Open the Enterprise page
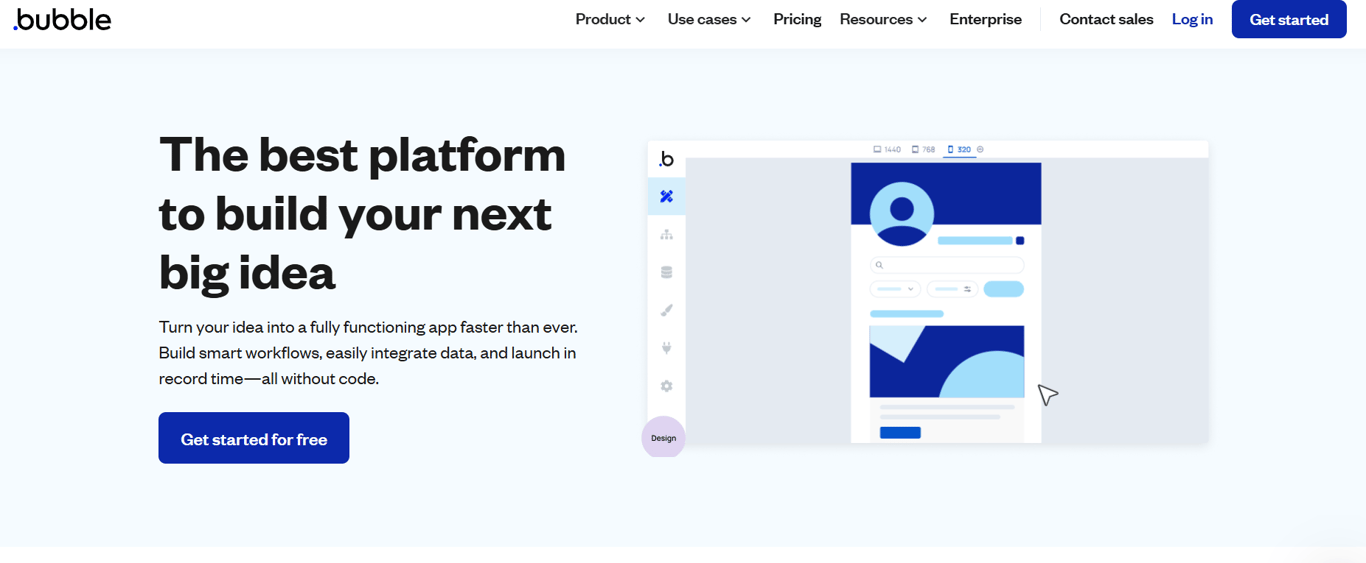The image size is (1366, 563). click(x=985, y=19)
